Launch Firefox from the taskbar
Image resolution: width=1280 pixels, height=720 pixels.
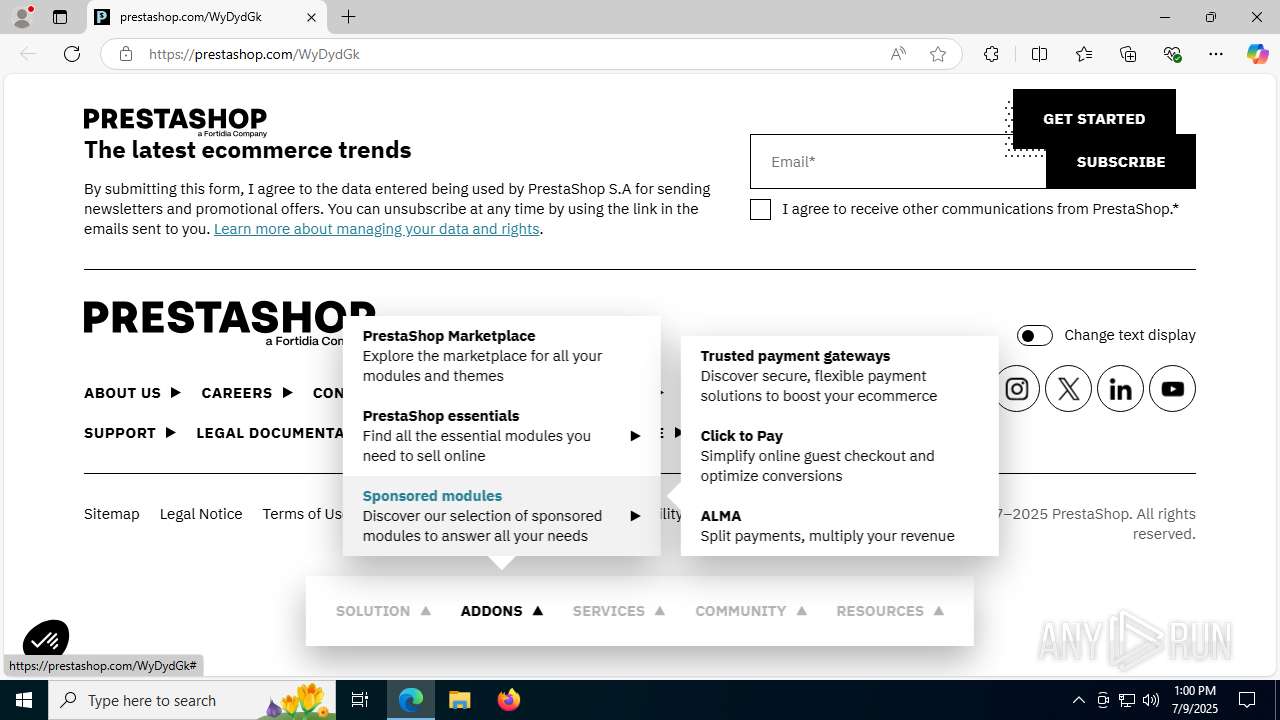(509, 700)
